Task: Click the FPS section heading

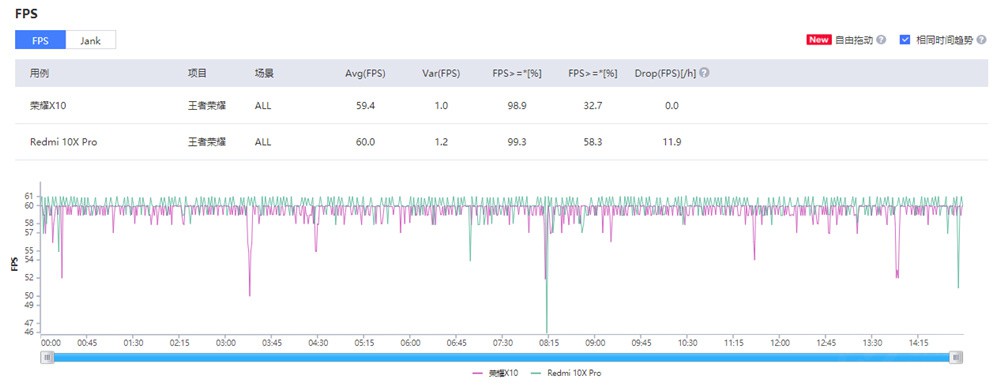Action: (x=26, y=13)
